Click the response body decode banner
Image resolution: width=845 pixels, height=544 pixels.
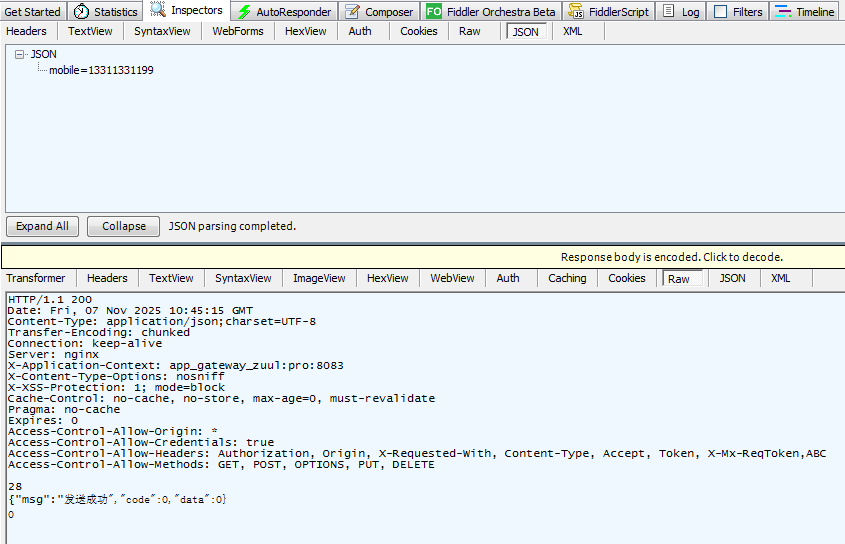click(x=423, y=257)
